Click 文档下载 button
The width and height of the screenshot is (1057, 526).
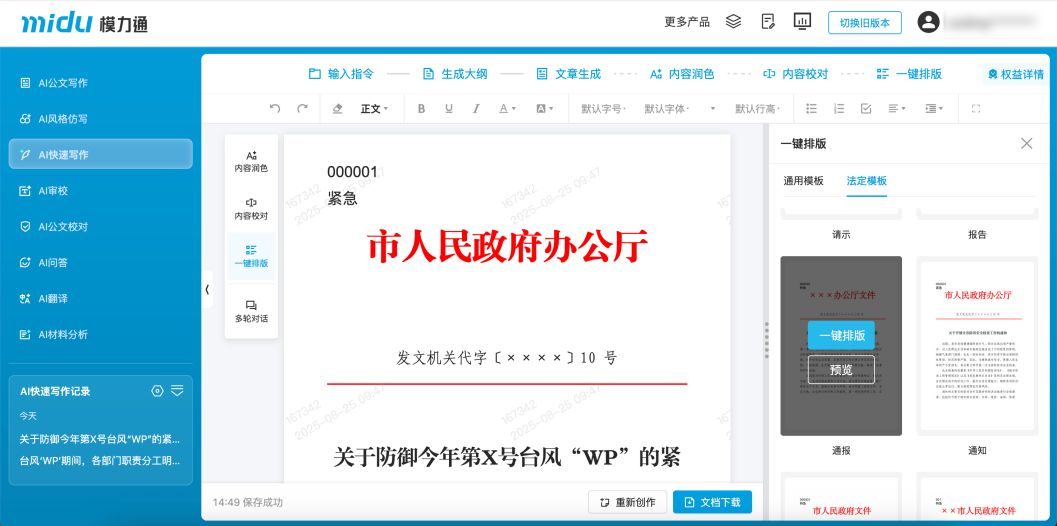tap(713, 502)
